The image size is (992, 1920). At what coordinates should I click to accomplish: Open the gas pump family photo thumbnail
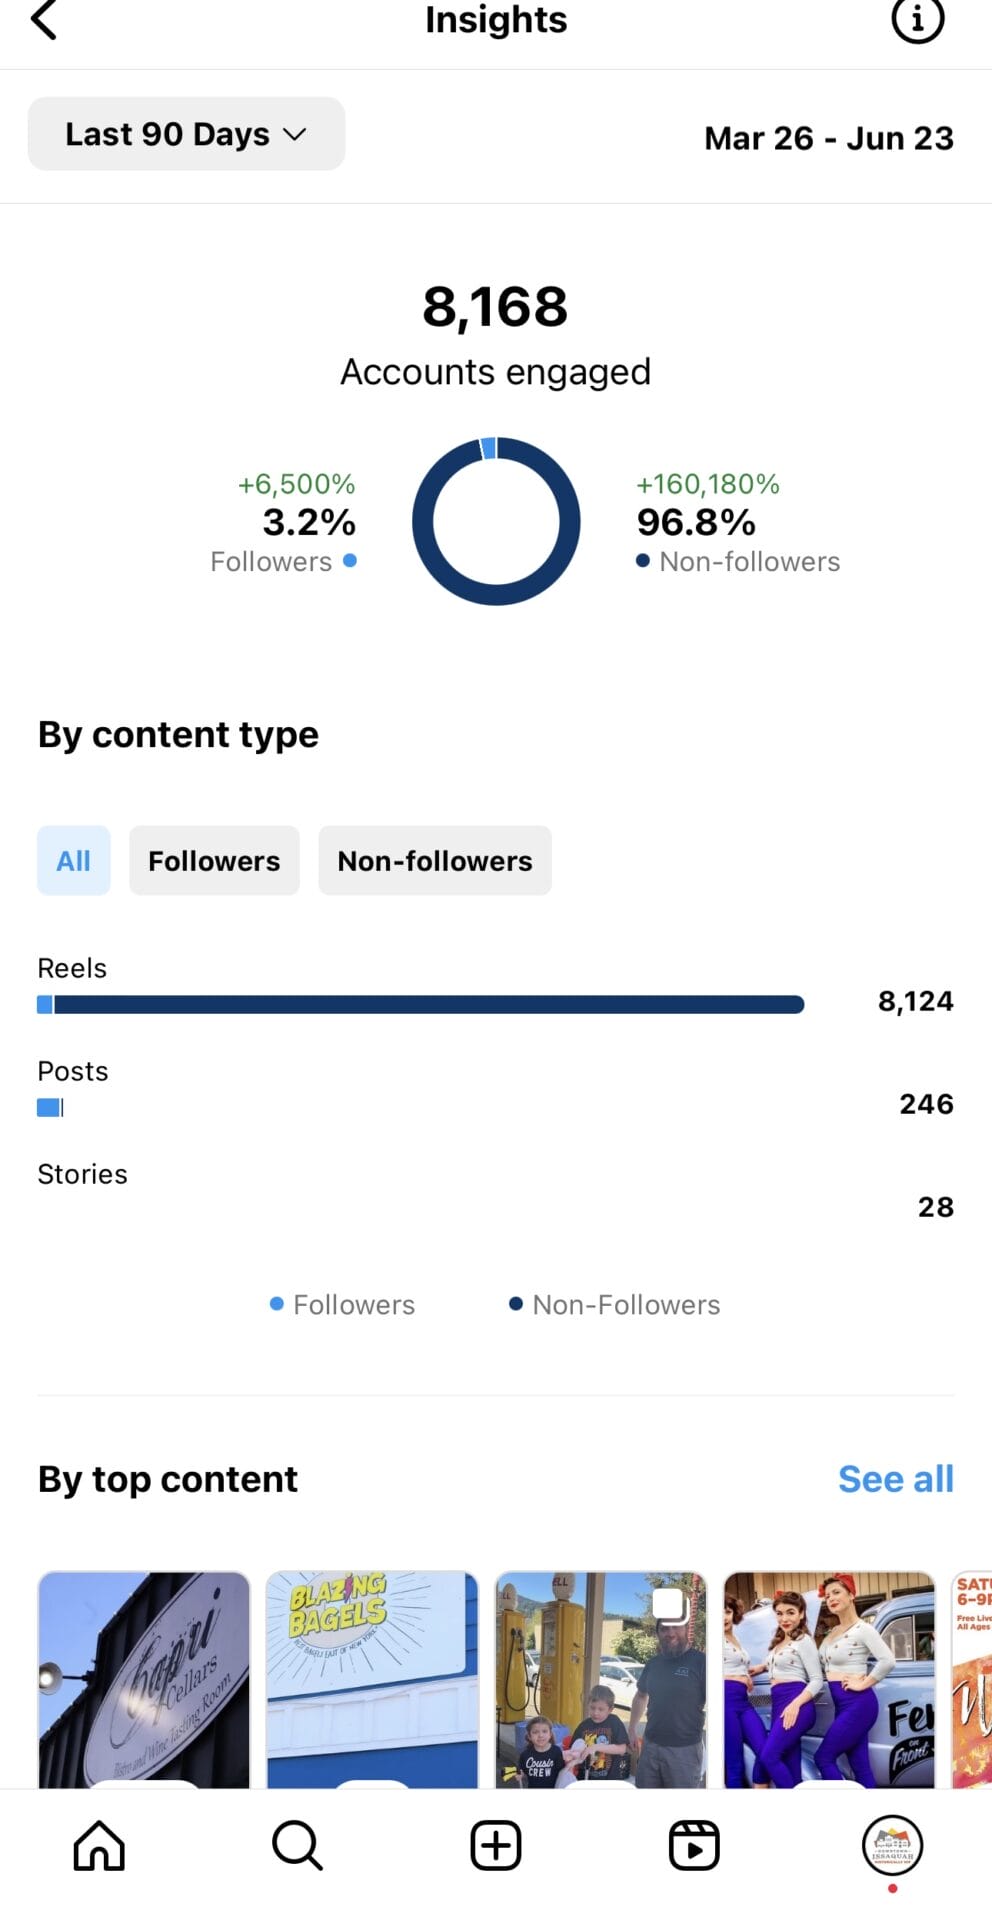click(600, 1680)
